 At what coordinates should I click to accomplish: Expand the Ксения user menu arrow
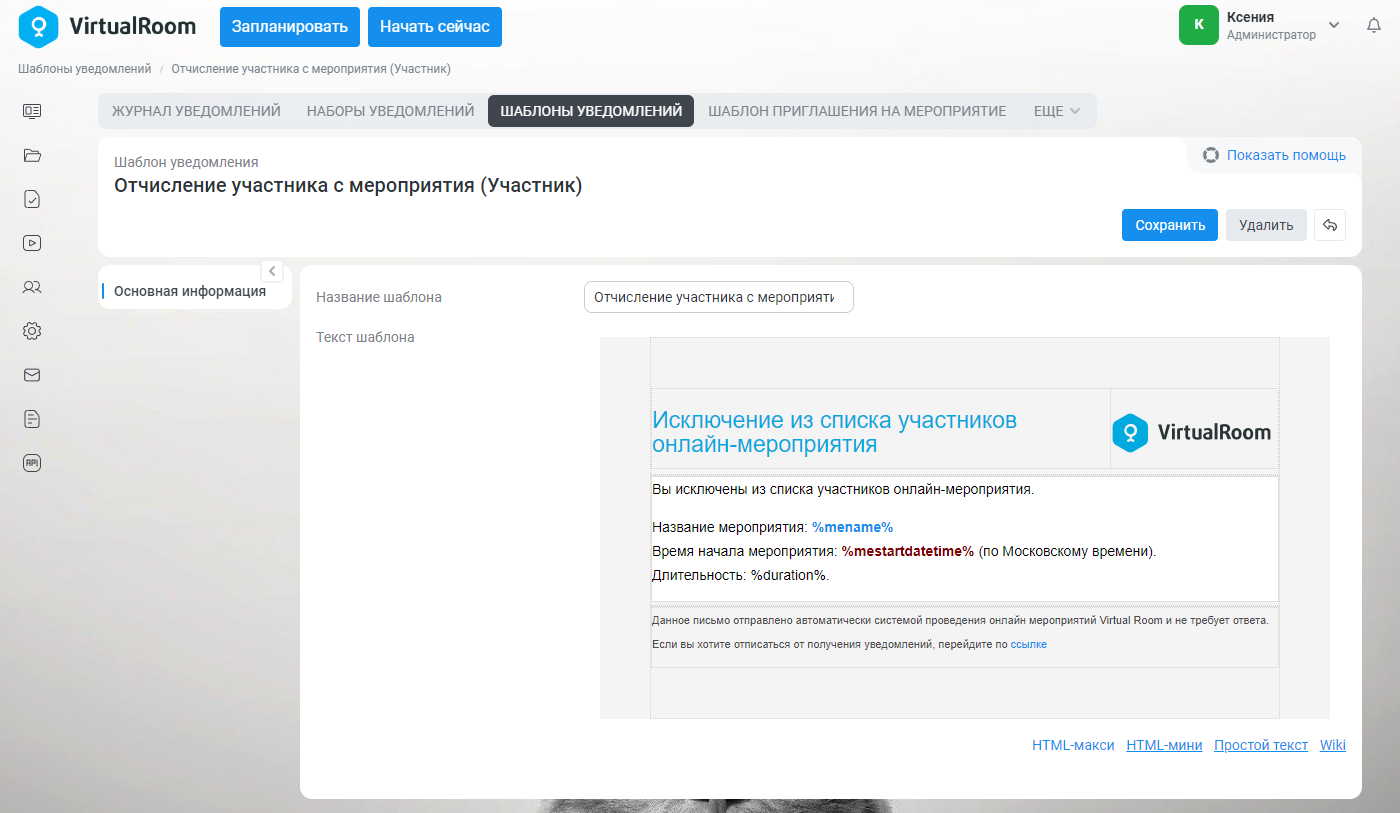pos(1334,25)
